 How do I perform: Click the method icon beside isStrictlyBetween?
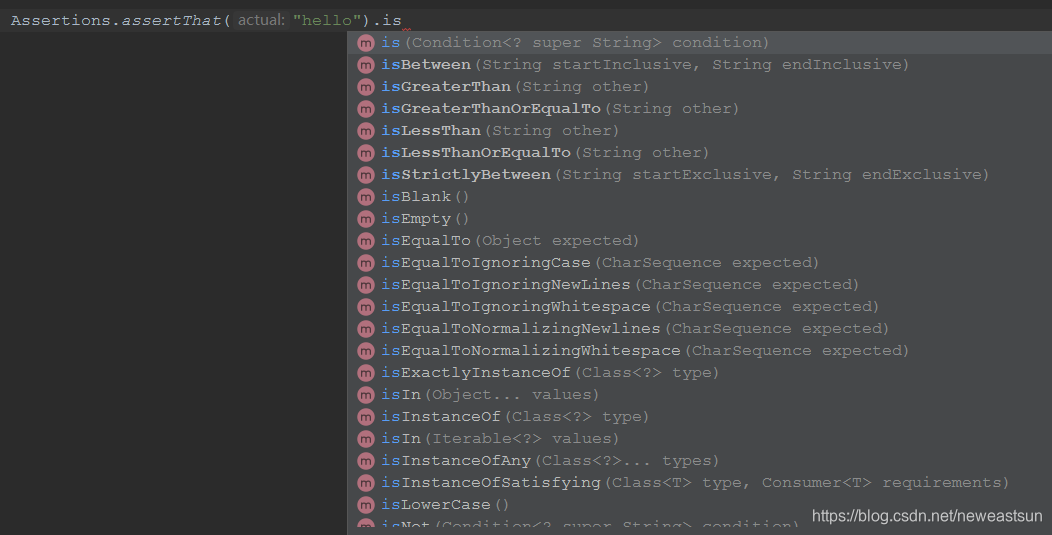click(366, 175)
